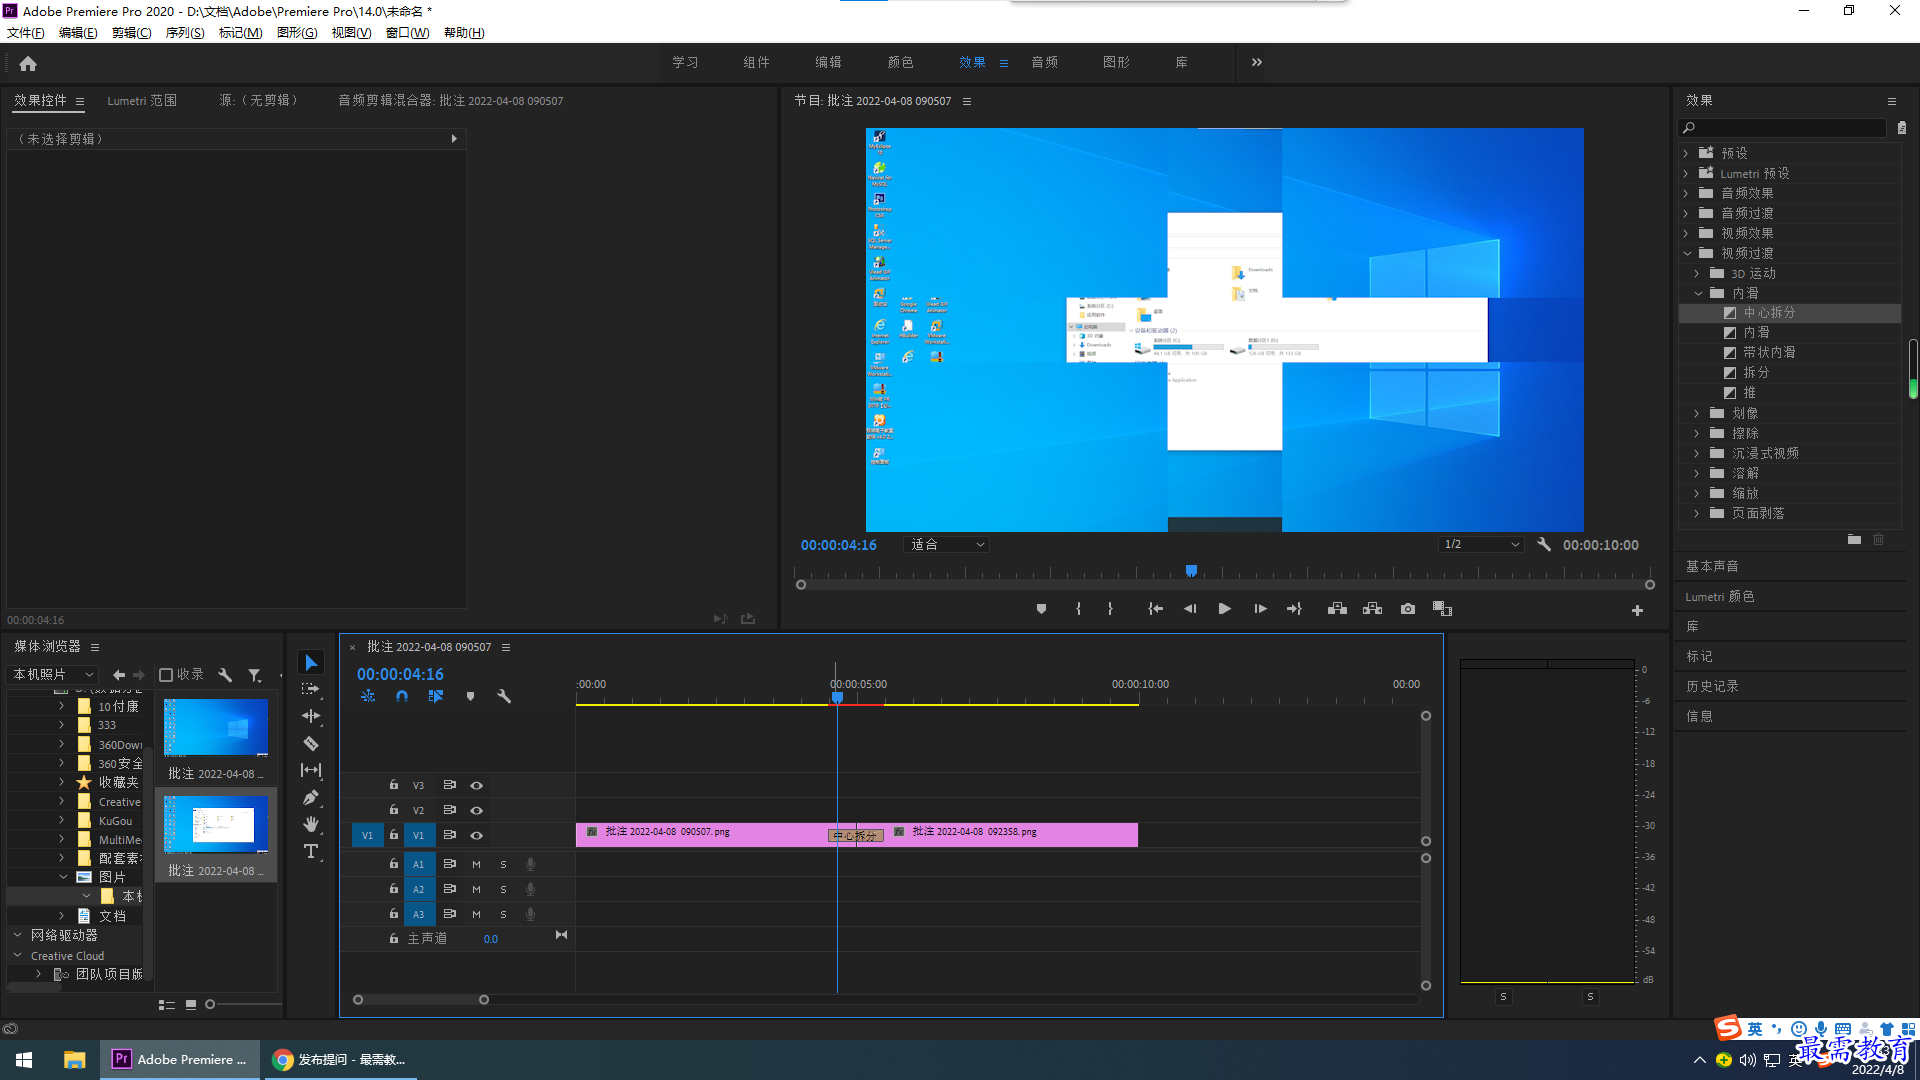The image size is (1920, 1080).
Task: Expand the 音频效果 folder
Action: (x=1686, y=193)
